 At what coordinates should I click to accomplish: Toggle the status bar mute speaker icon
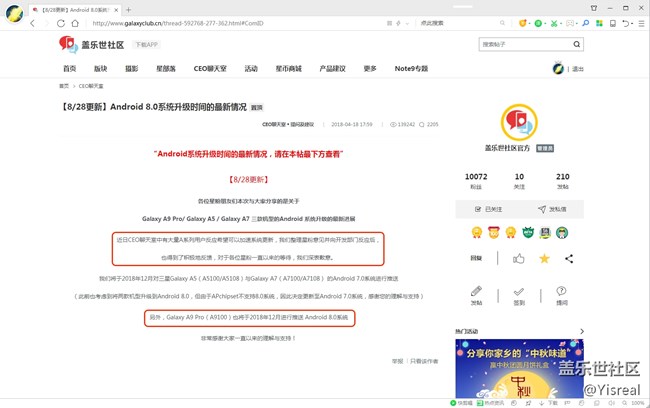point(611,403)
